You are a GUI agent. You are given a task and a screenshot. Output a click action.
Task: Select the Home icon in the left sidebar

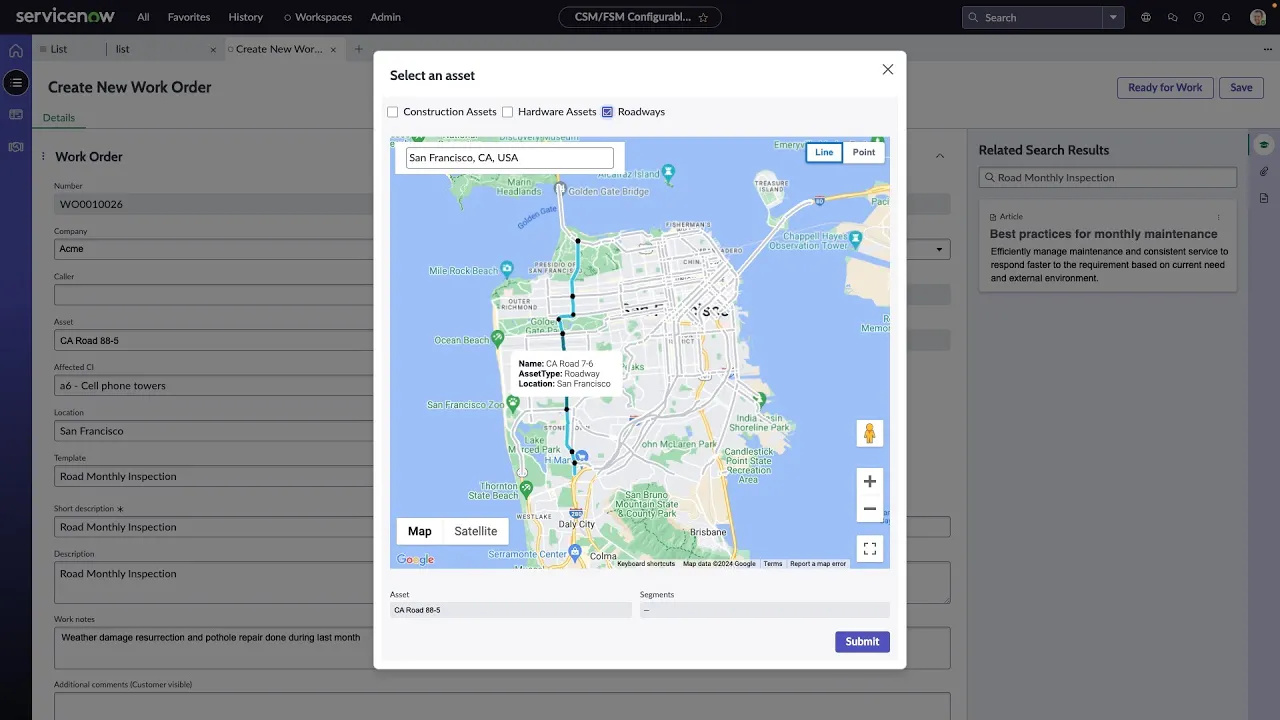coord(16,50)
